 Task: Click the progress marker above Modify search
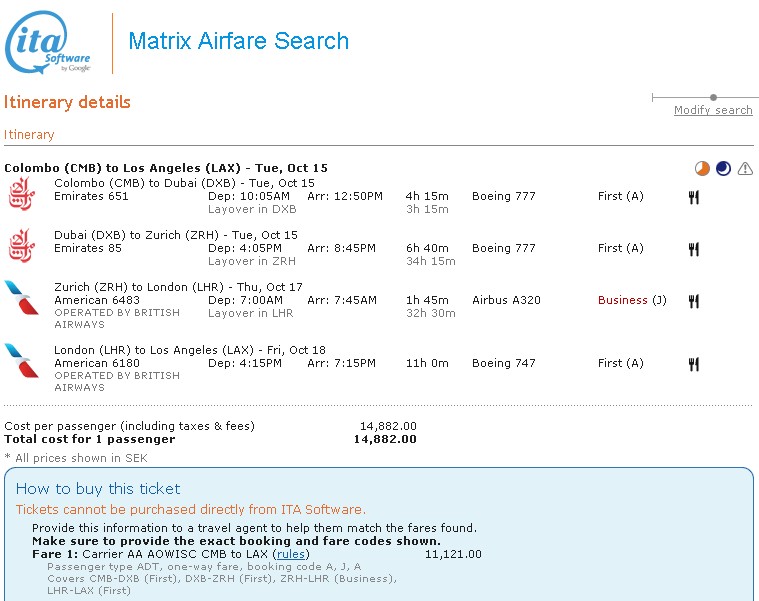coord(713,97)
